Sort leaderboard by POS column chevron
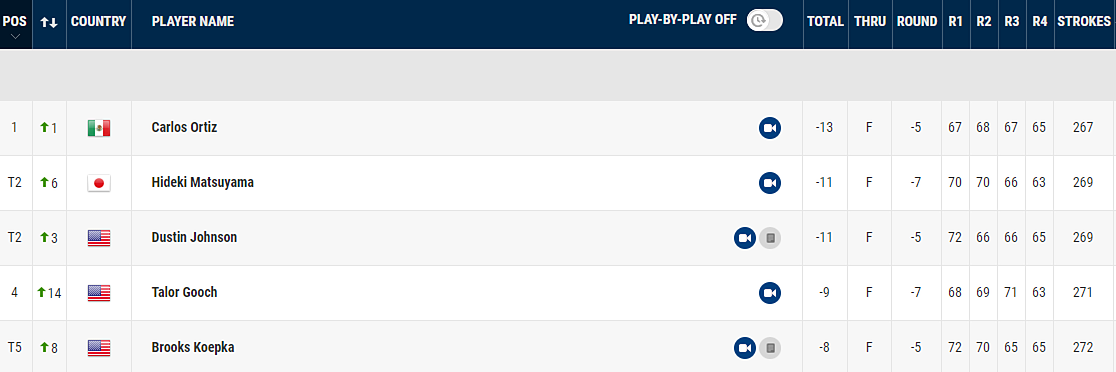 [x=15, y=36]
